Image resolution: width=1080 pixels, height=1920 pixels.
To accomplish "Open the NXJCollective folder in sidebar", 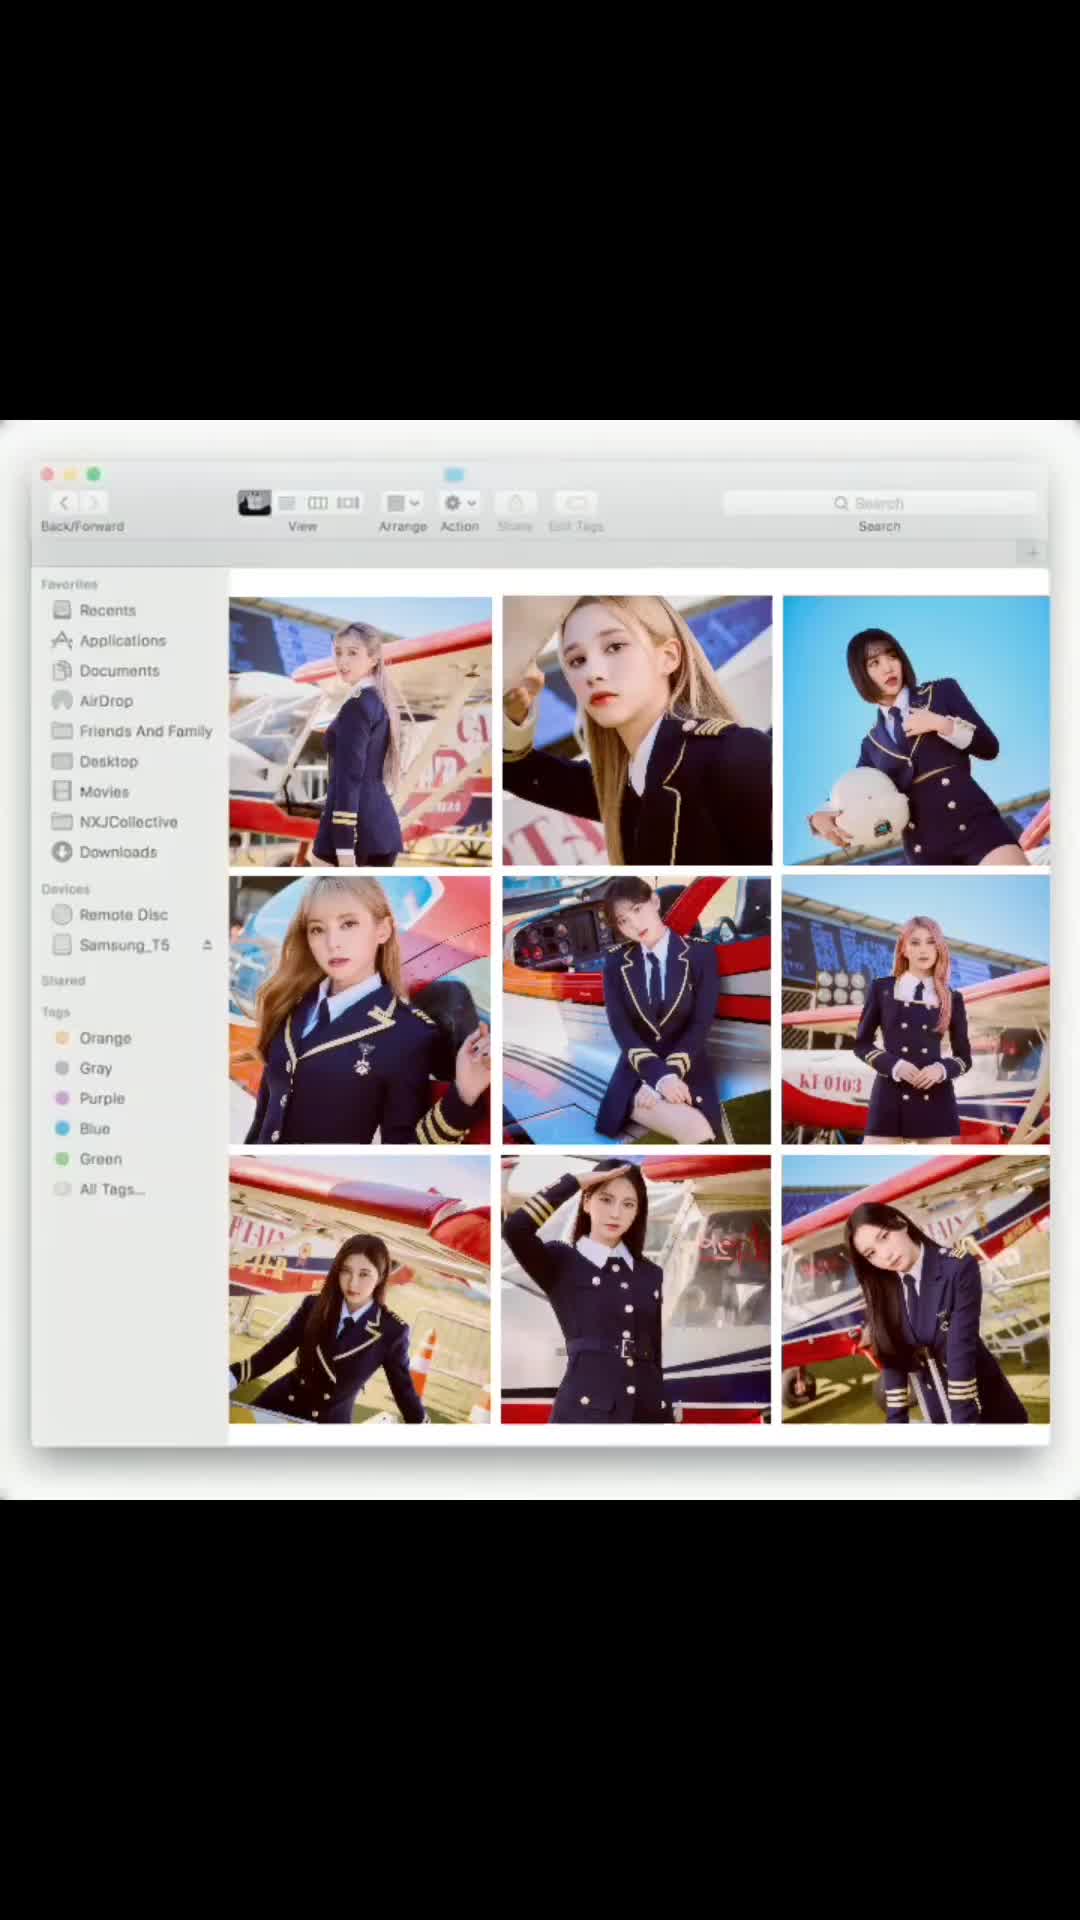I will [115, 822].
